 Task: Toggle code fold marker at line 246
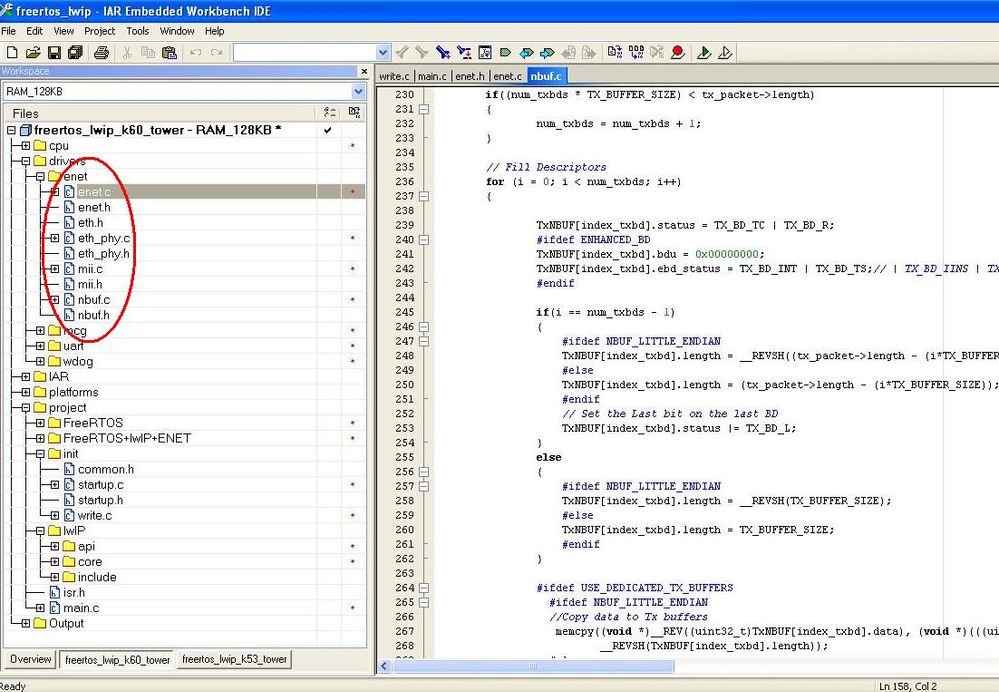[x=424, y=327]
